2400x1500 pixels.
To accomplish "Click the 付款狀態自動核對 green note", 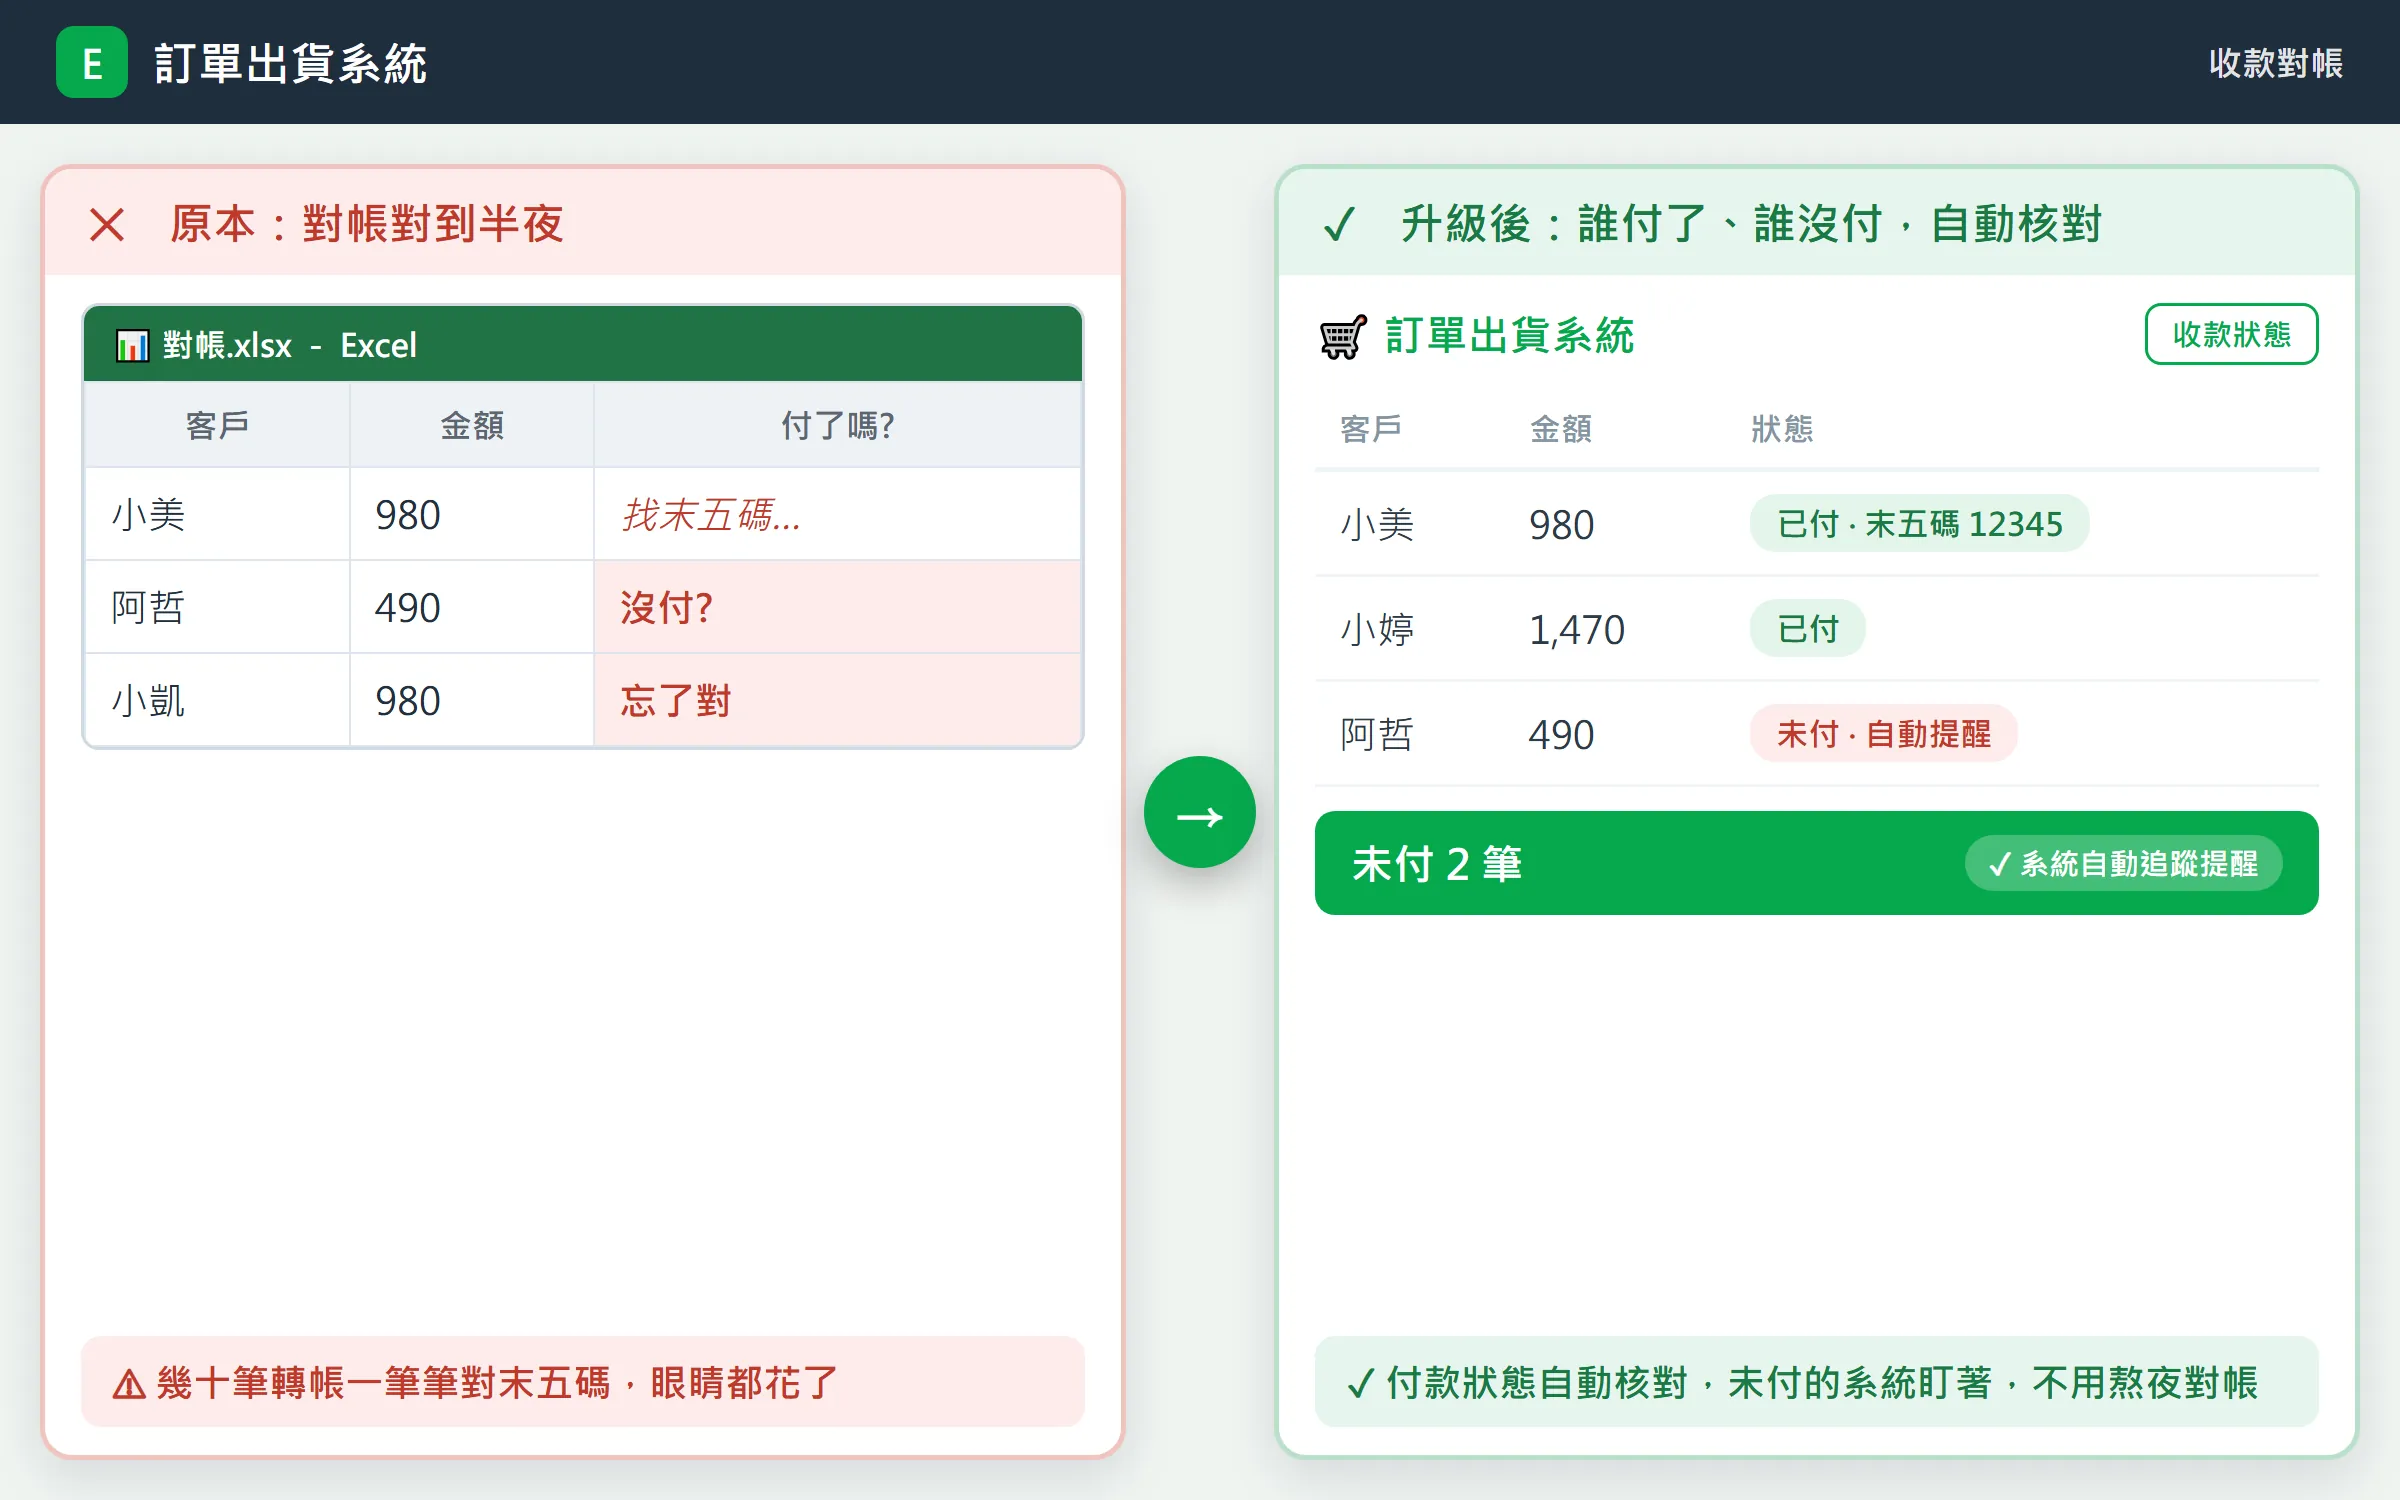I will coord(1816,1382).
